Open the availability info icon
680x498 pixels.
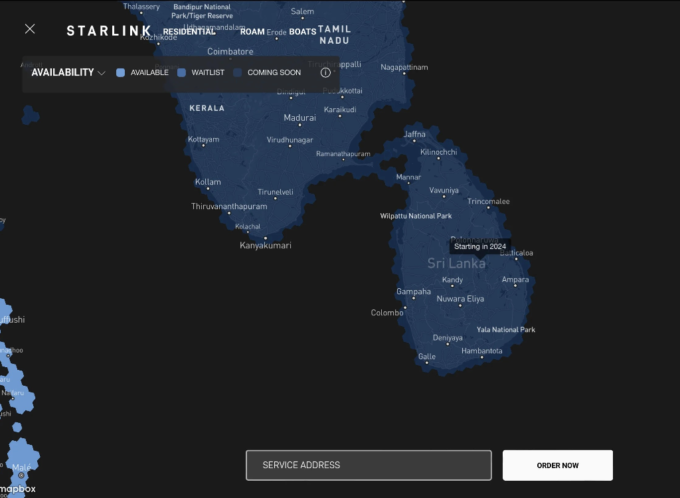pyautogui.click(x=325, y=73)
